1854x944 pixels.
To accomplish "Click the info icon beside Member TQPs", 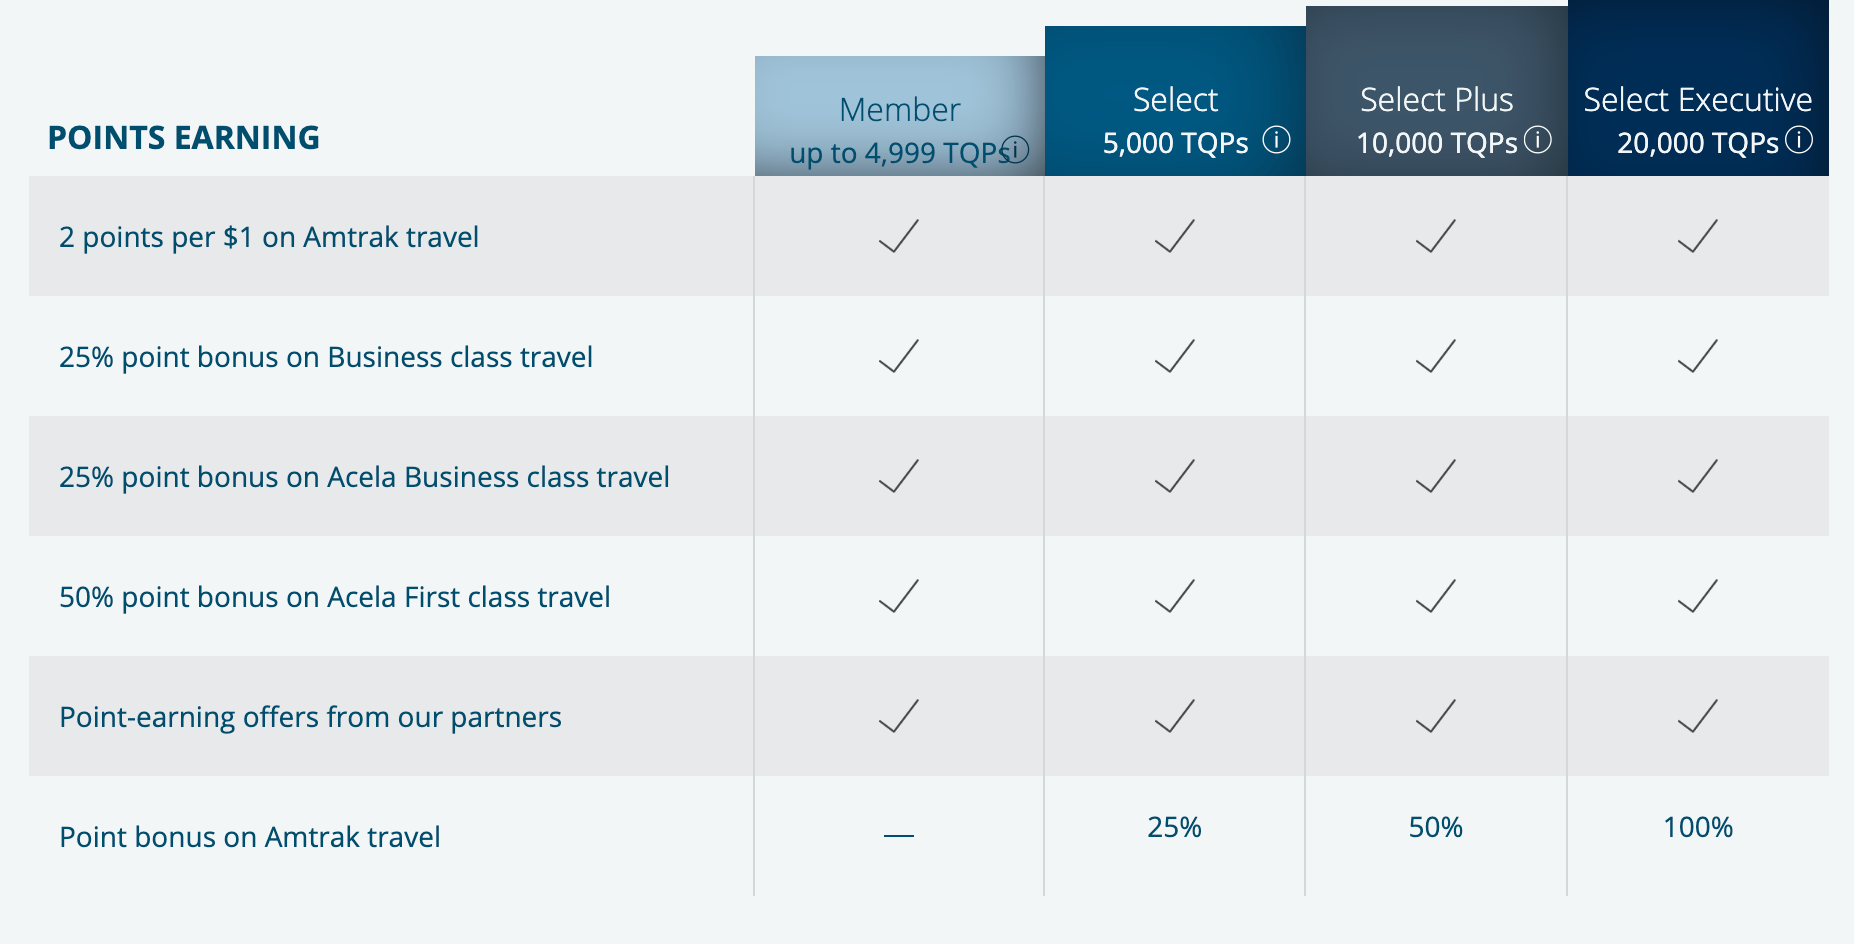I will [x=1016, y=149].
